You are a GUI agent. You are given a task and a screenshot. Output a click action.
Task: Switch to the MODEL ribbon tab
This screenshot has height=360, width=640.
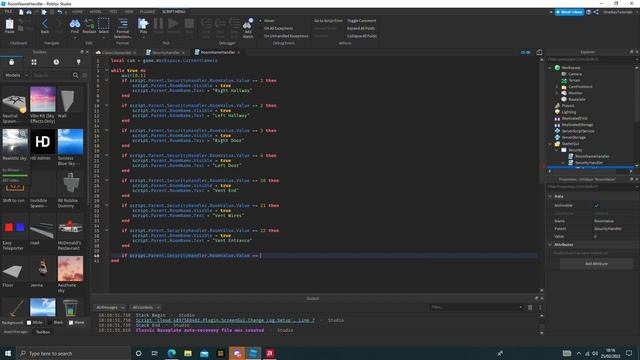tap(96, 12)
